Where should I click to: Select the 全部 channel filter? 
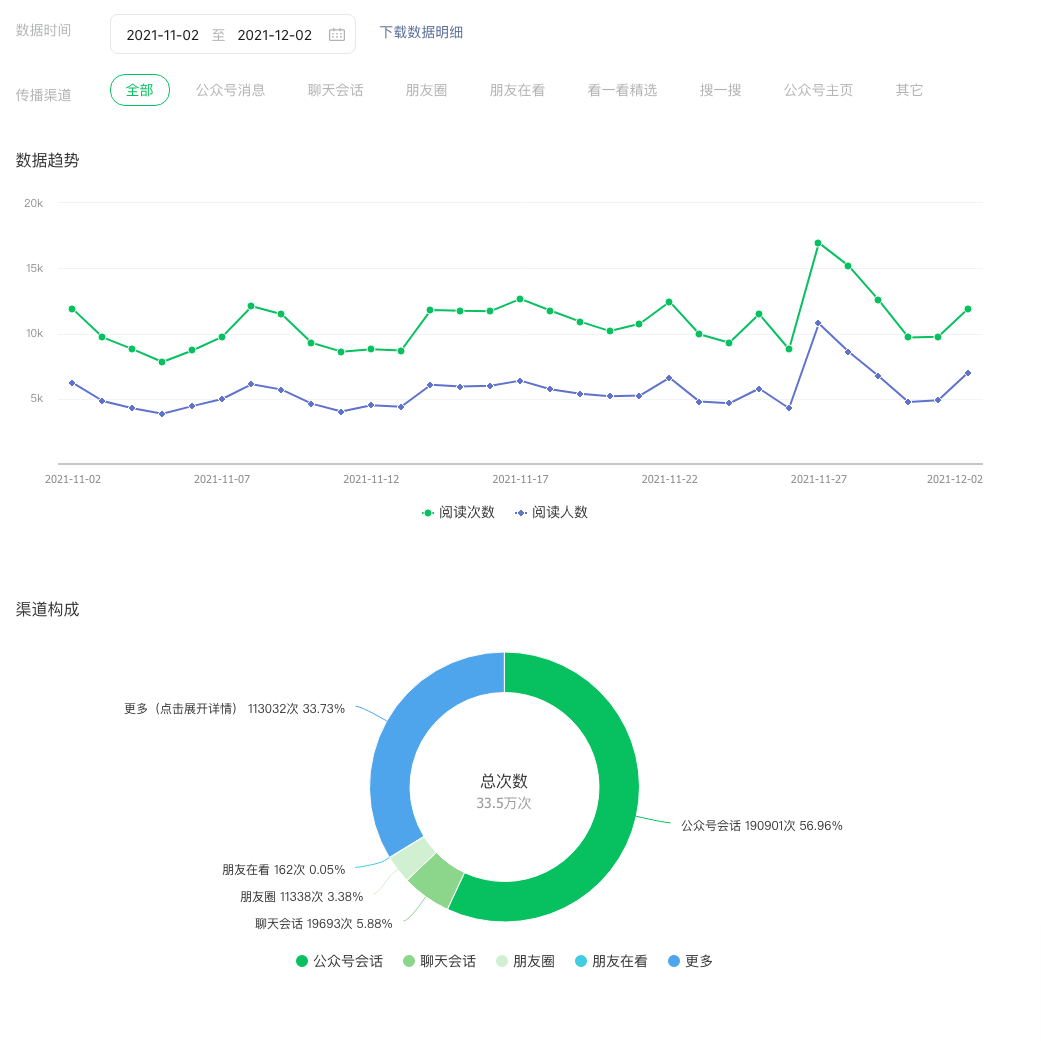pyautogui.click(x=139, y=90)
